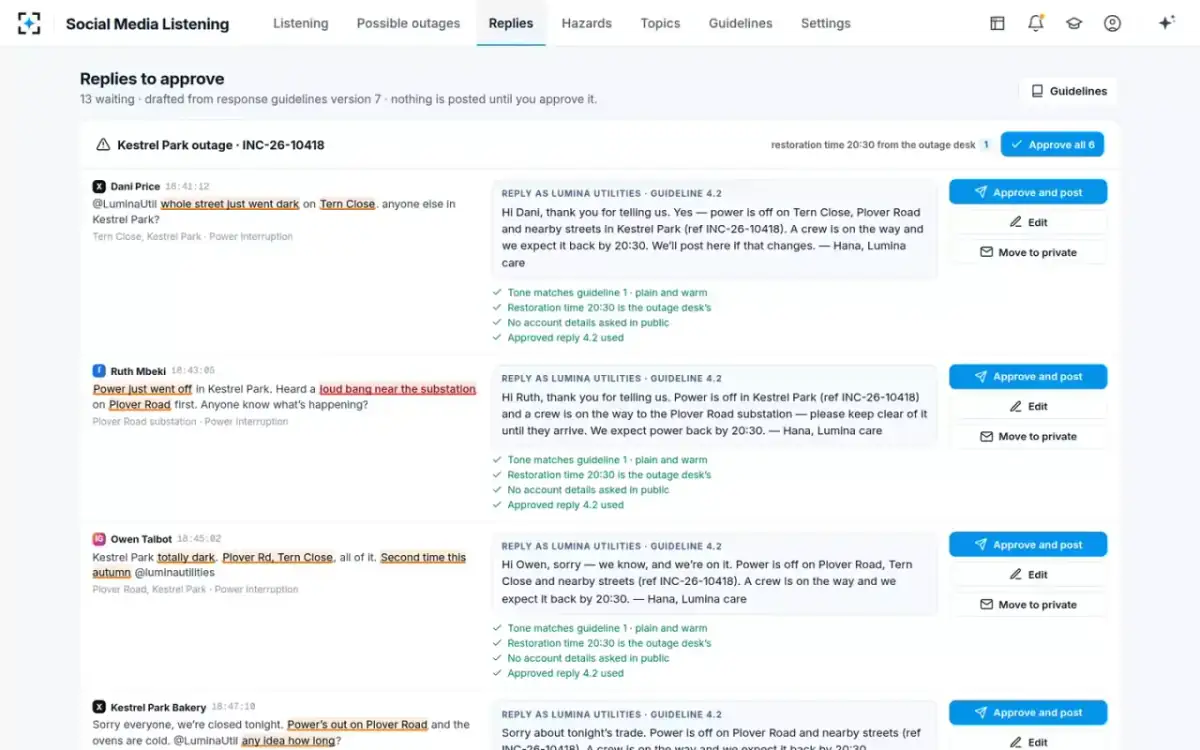
Task: Click highlighted 'totally dark' in Owen's post
Action: pyautogui.click(x=186, y=557)
